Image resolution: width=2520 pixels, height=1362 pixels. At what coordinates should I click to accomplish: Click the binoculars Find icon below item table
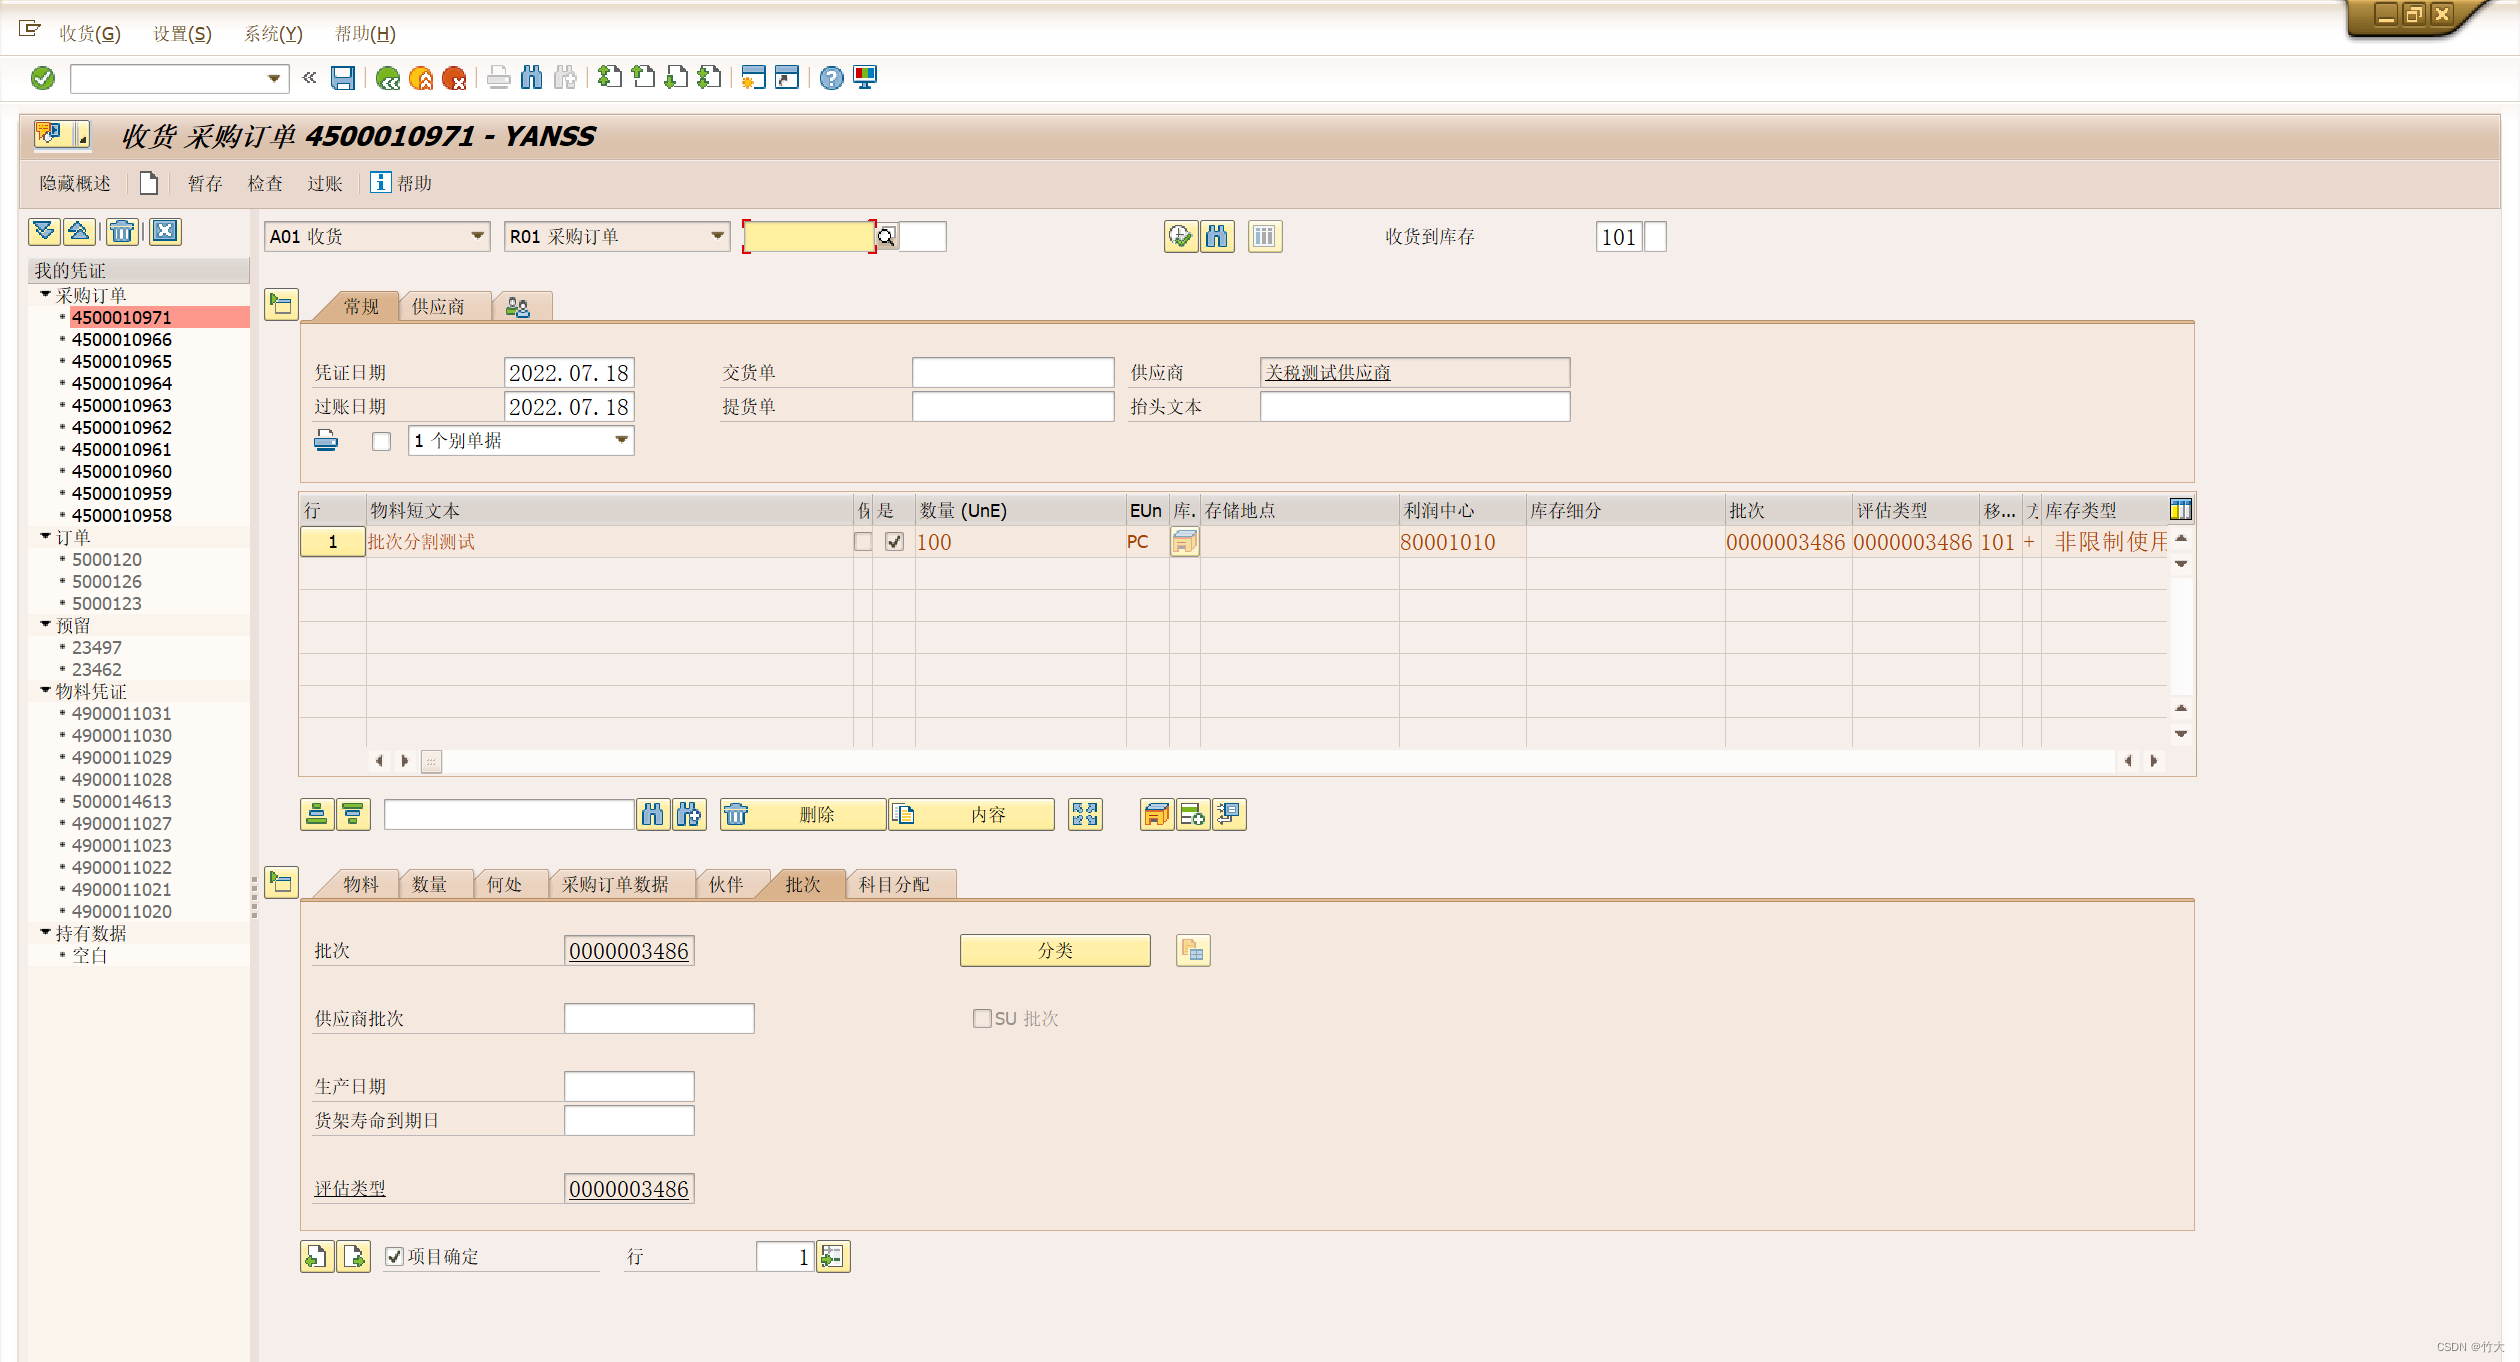652,815
